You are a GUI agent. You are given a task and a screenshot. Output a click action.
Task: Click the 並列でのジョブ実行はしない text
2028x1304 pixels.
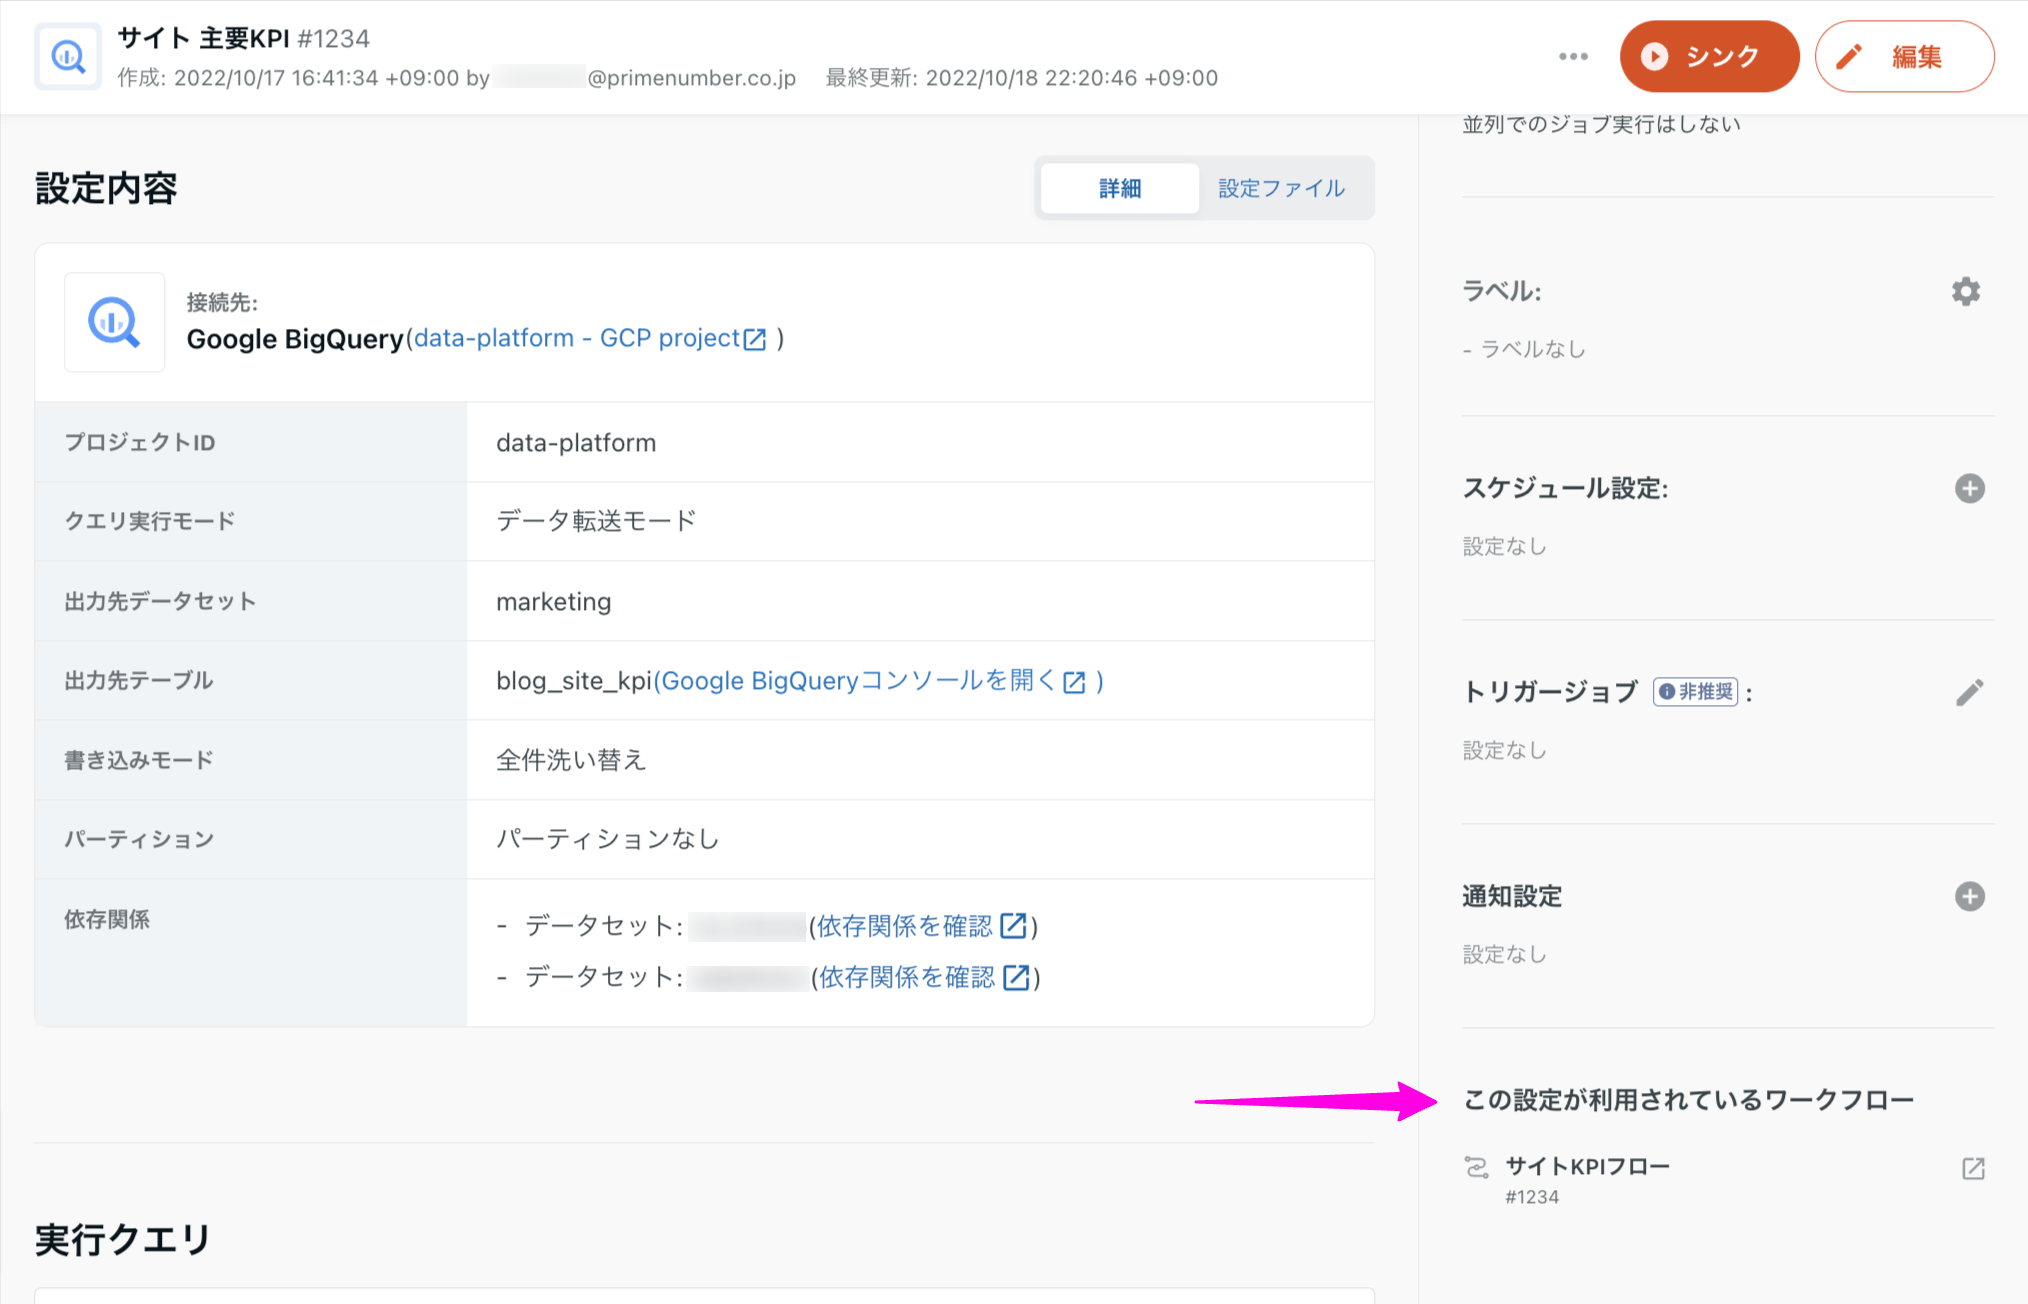pos(1602,124)
